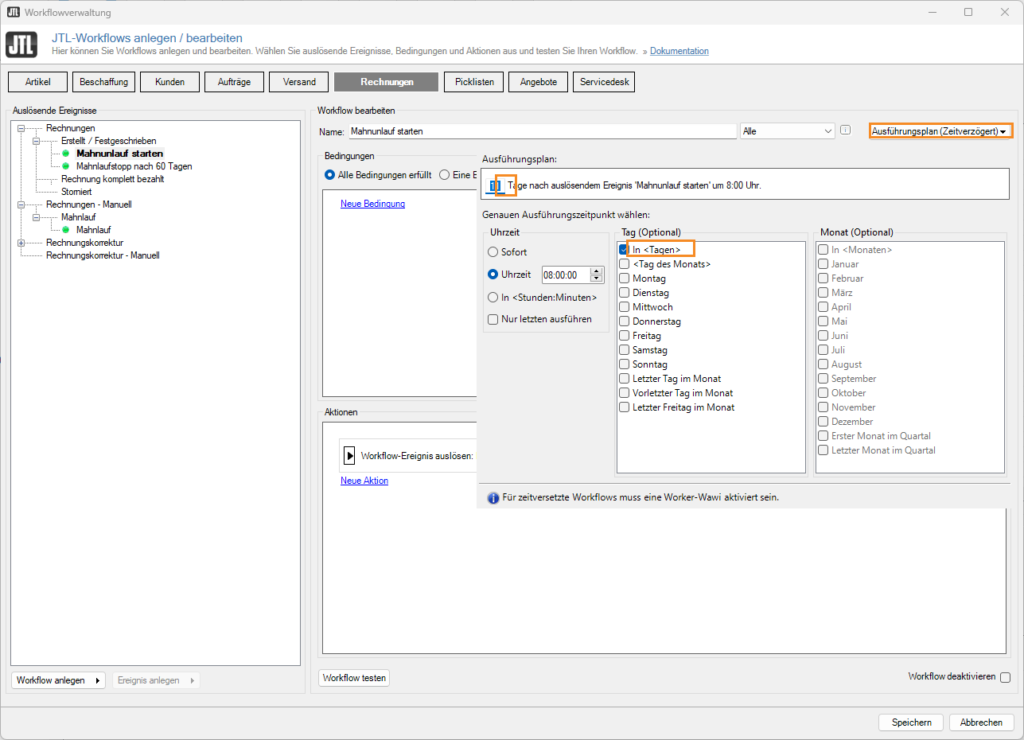Switch to the Picklisten tab

tap(473, 81)
